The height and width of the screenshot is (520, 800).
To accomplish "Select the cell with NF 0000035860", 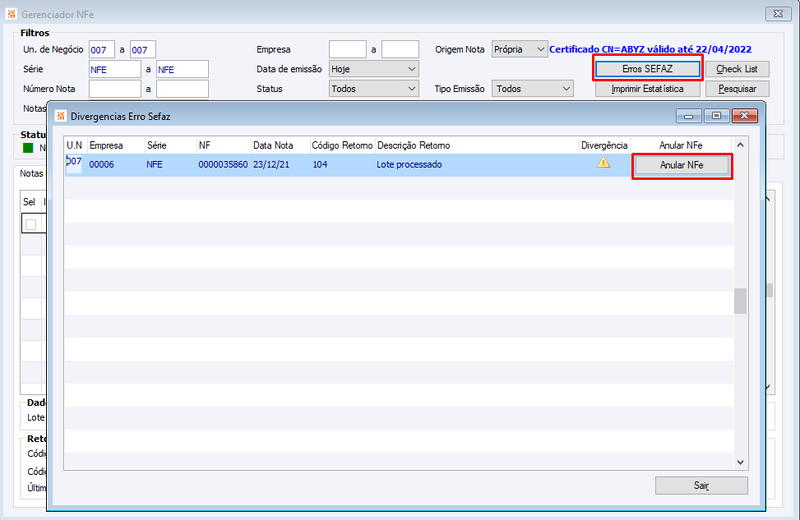I will pos(223,165).
